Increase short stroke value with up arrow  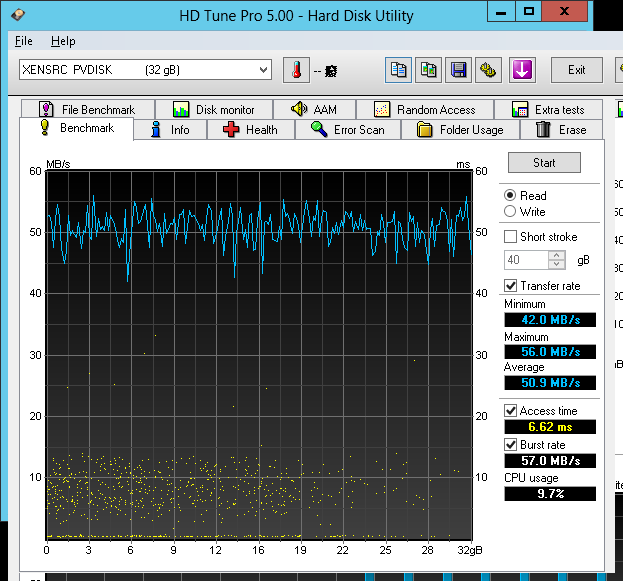[557, 256]
